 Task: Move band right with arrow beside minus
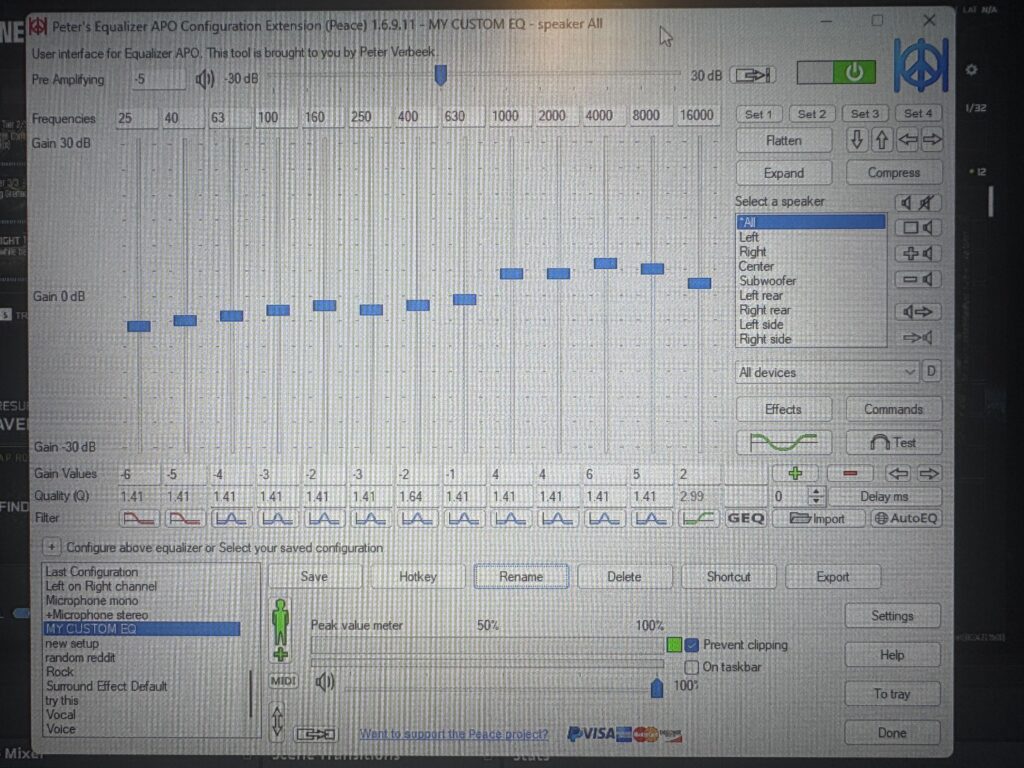(929, 473)
